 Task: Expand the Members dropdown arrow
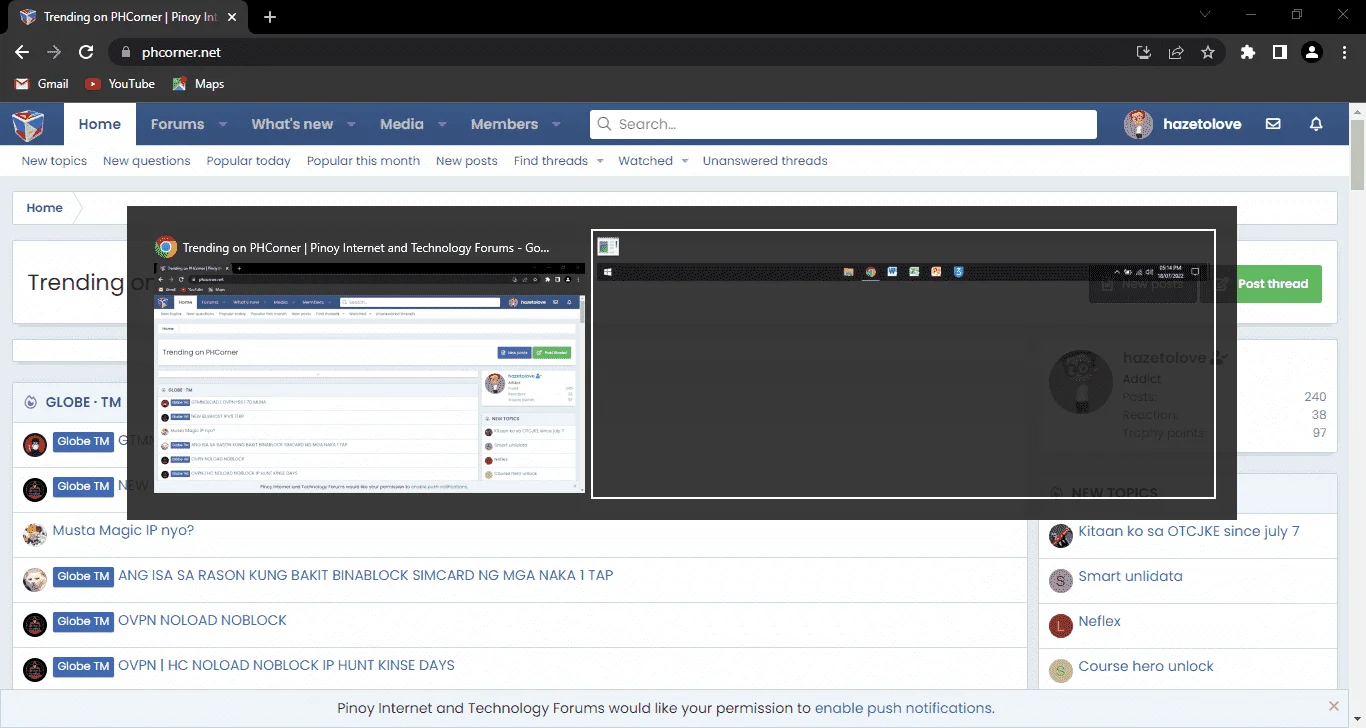[556, 125]
